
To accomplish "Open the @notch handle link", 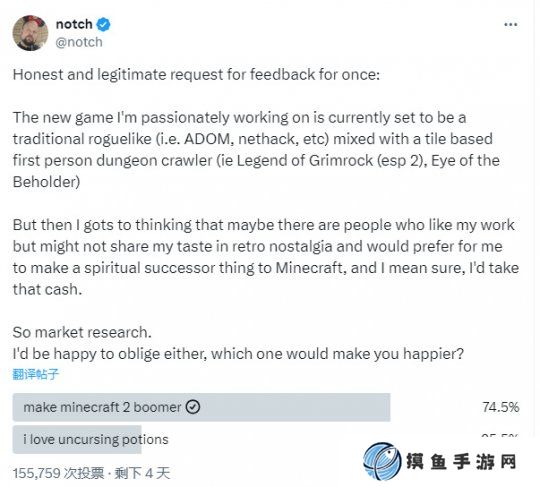I will pyautogui.click(x=79, y=42).
